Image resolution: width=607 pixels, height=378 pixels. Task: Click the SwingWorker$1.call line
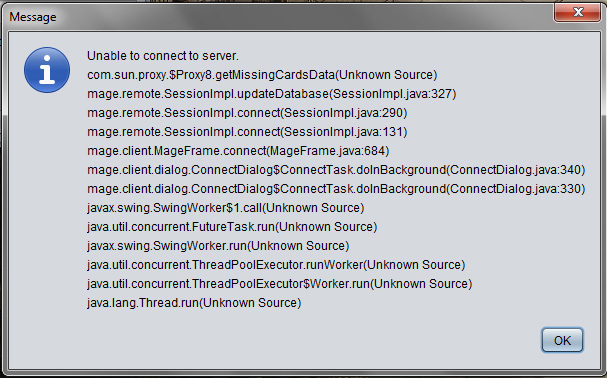pos(226,208)
